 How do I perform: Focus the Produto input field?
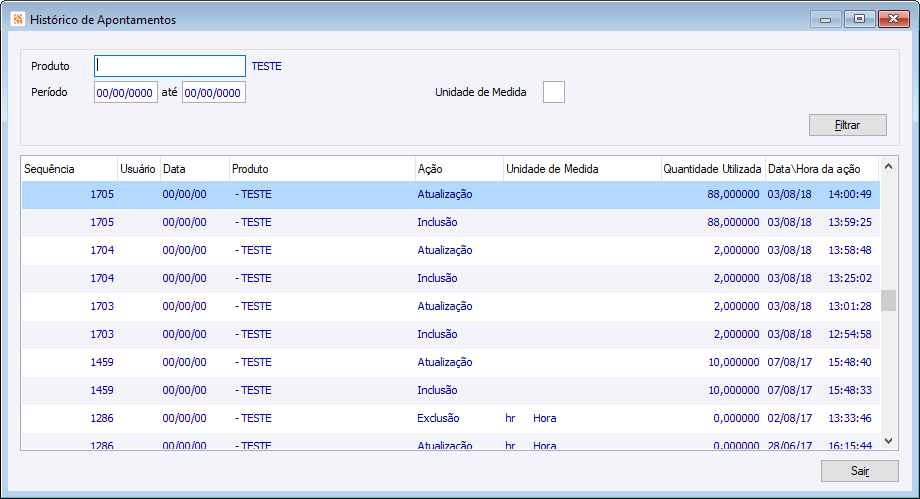170,66
